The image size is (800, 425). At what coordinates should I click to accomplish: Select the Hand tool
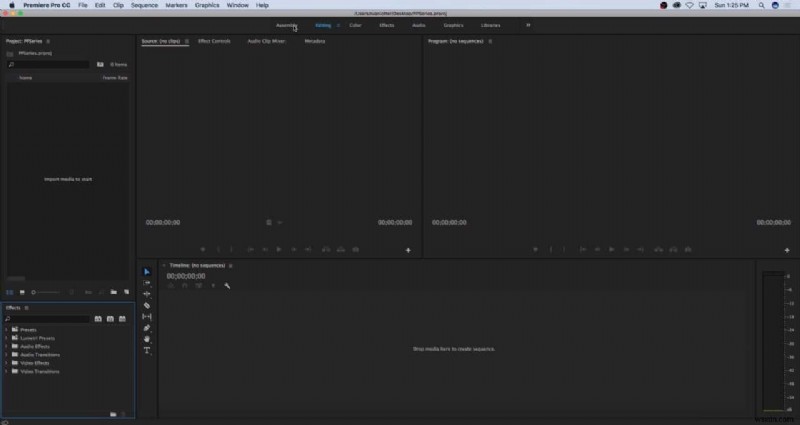147,339
